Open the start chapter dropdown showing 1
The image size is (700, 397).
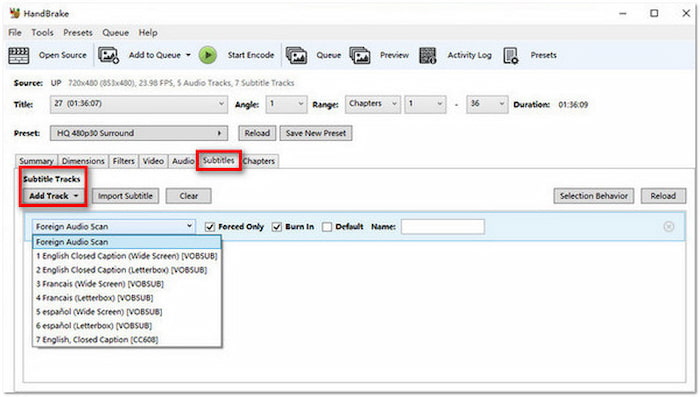[425, 104]
